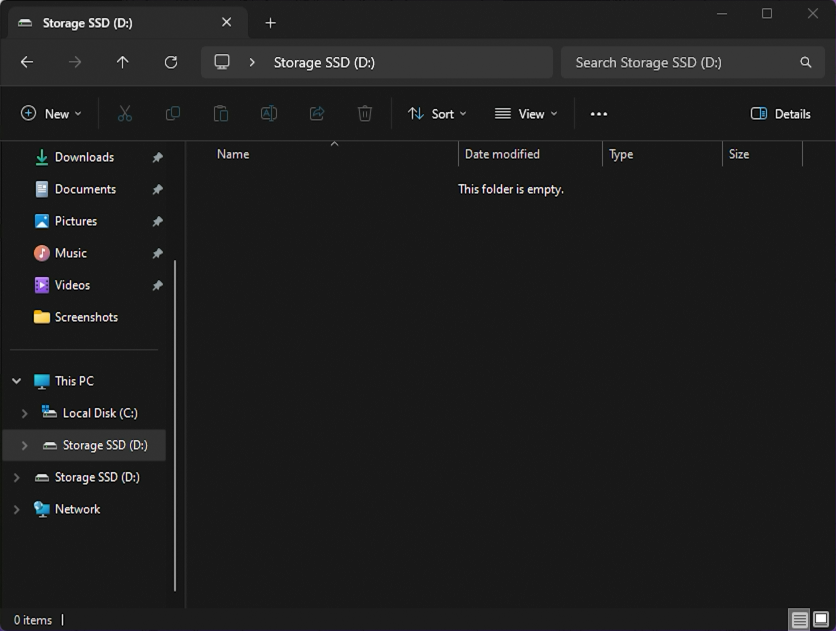The height and width of the screenshot is (631, 836).
Task: Sort by Date modified column header
Action: pos(502,154)
